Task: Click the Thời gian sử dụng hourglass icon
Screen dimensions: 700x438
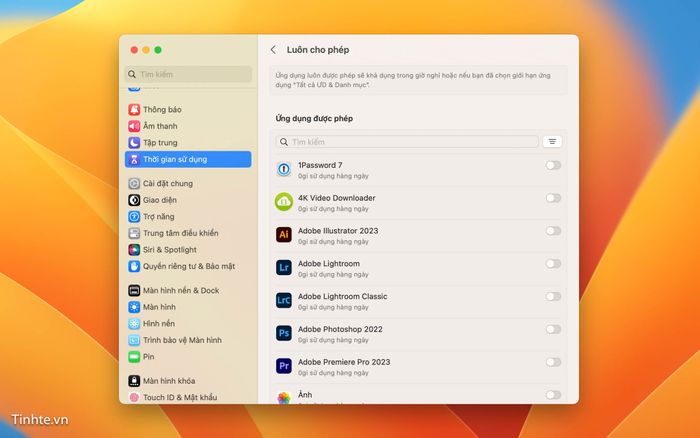Action: coord(134,159)
